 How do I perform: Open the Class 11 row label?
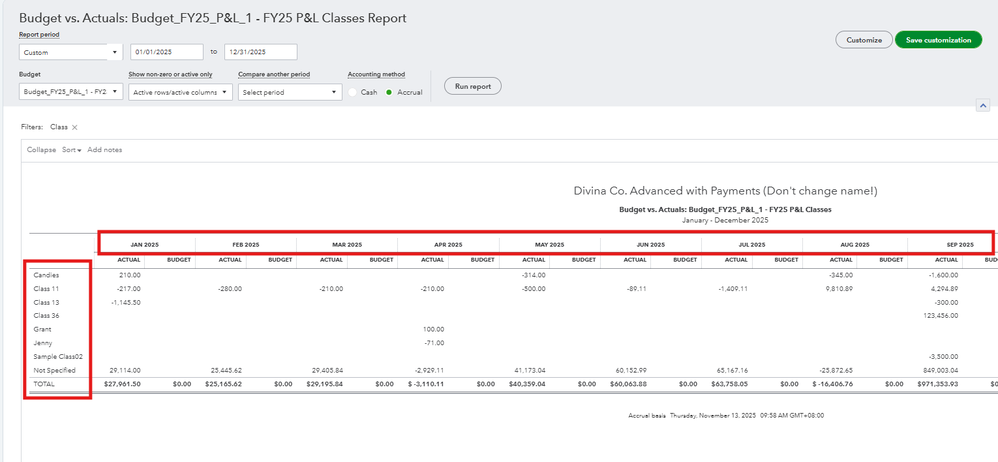tap(46, 288)
